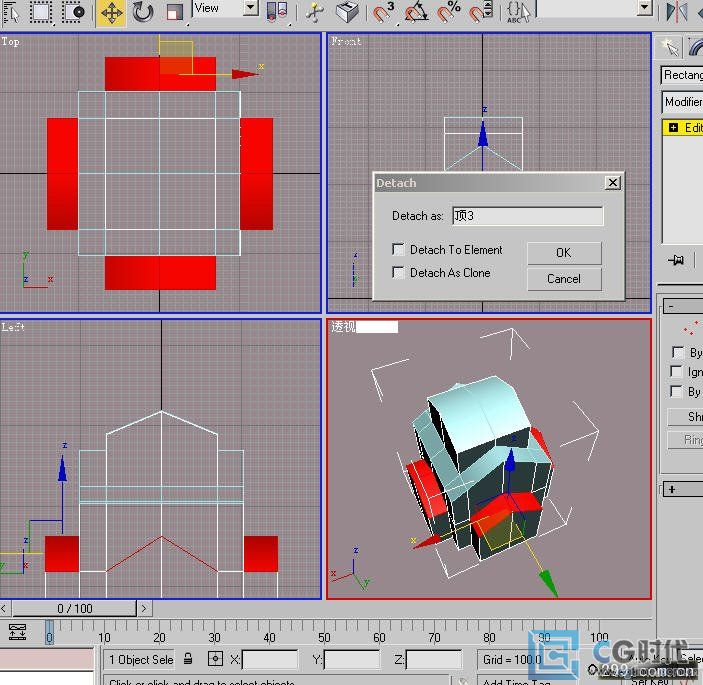Collapse the Selection rollout minus bar
The image size is (703, 685).
682,307
